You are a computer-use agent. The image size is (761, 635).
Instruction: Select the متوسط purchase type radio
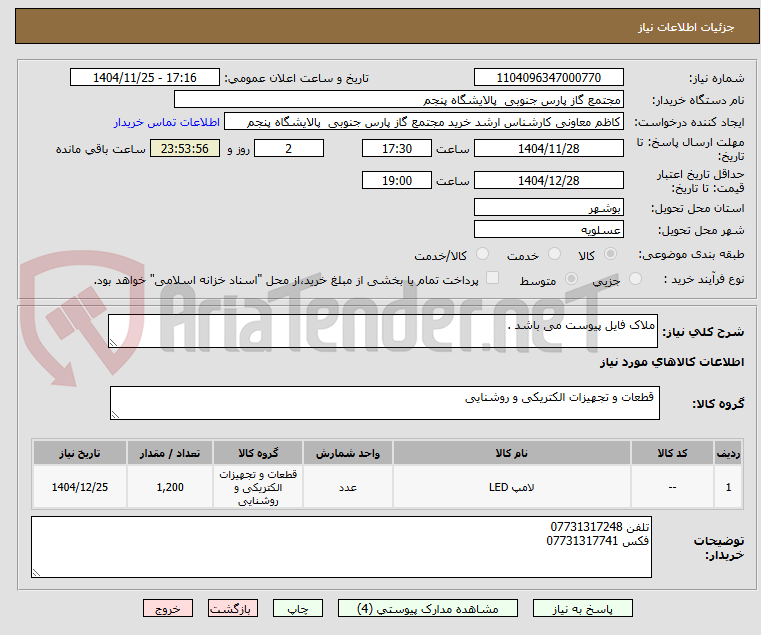click(572, 279)
